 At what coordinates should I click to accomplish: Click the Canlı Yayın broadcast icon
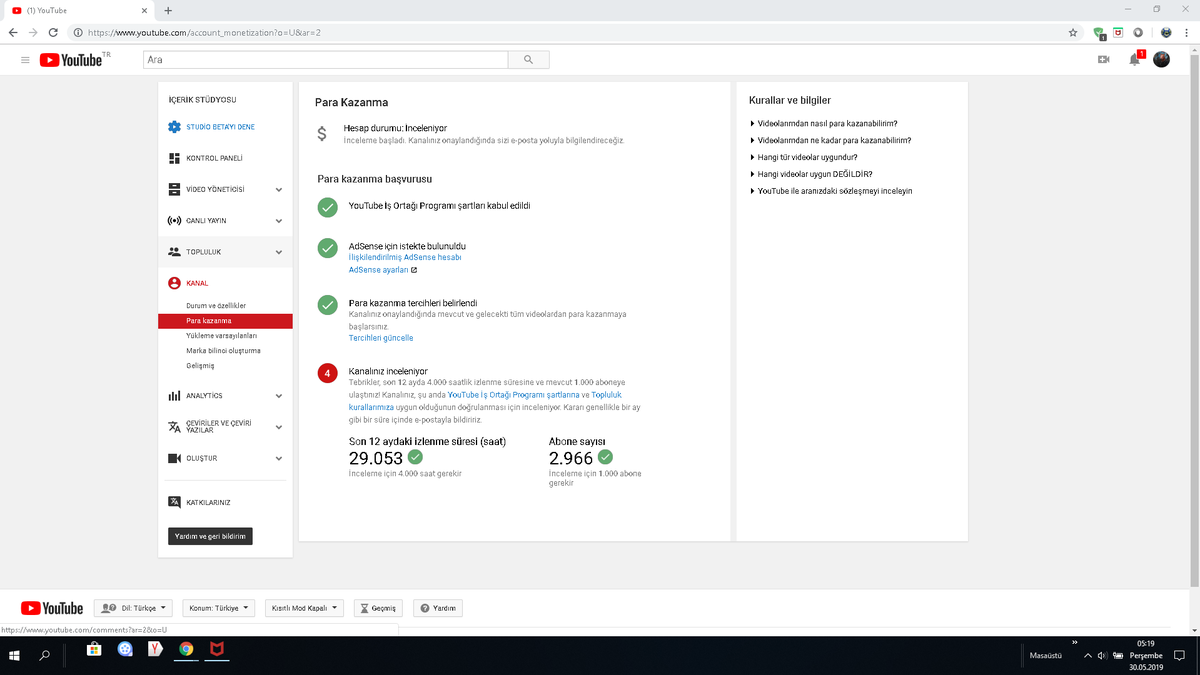(x=174, y=221)
